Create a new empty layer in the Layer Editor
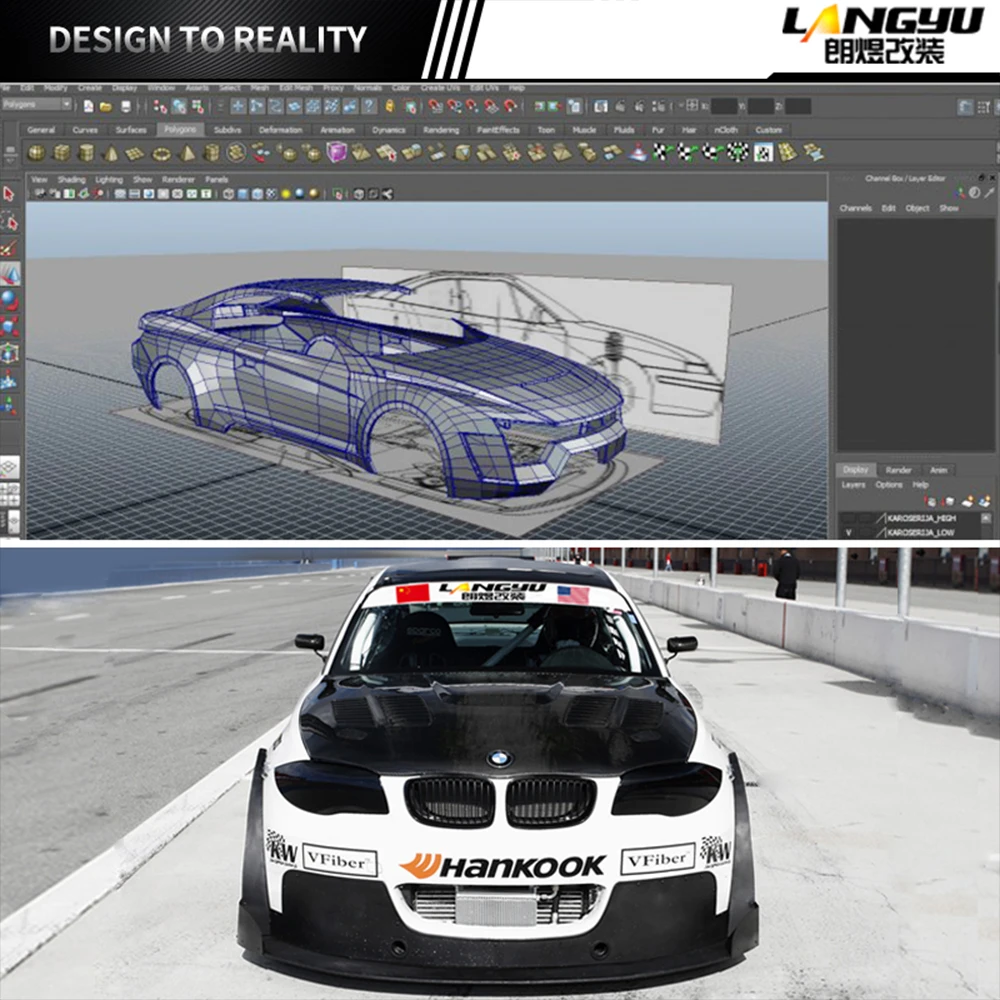This screenshot has width=1000, height=1000. point(967,500)
